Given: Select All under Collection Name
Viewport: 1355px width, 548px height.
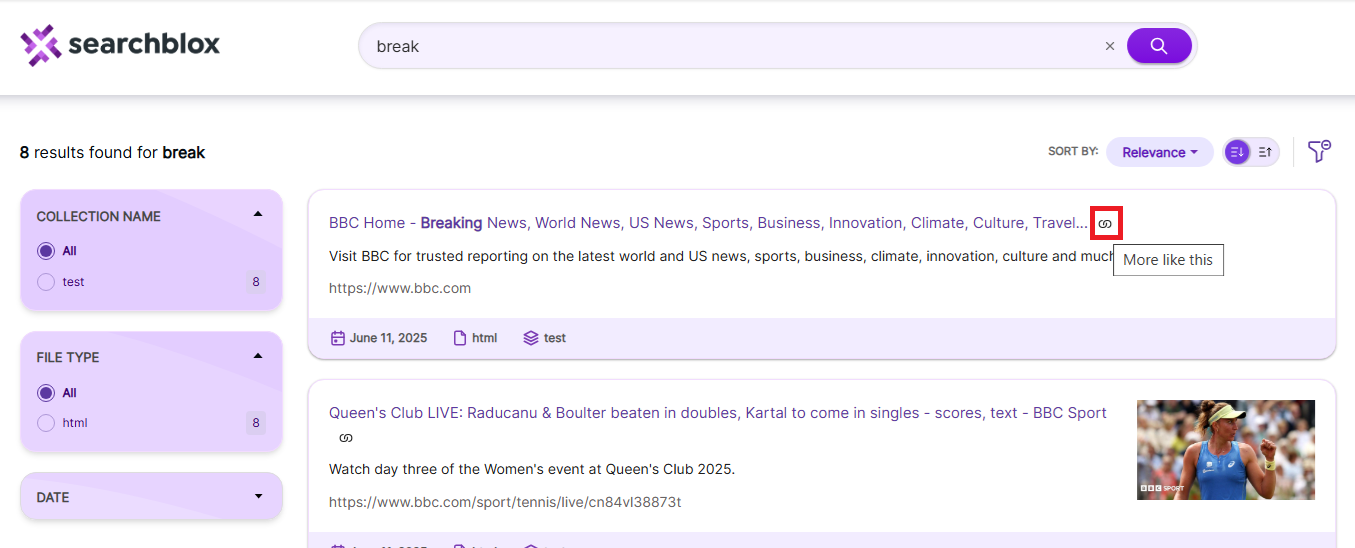Looking at the screenshot, I should point(46,251).
